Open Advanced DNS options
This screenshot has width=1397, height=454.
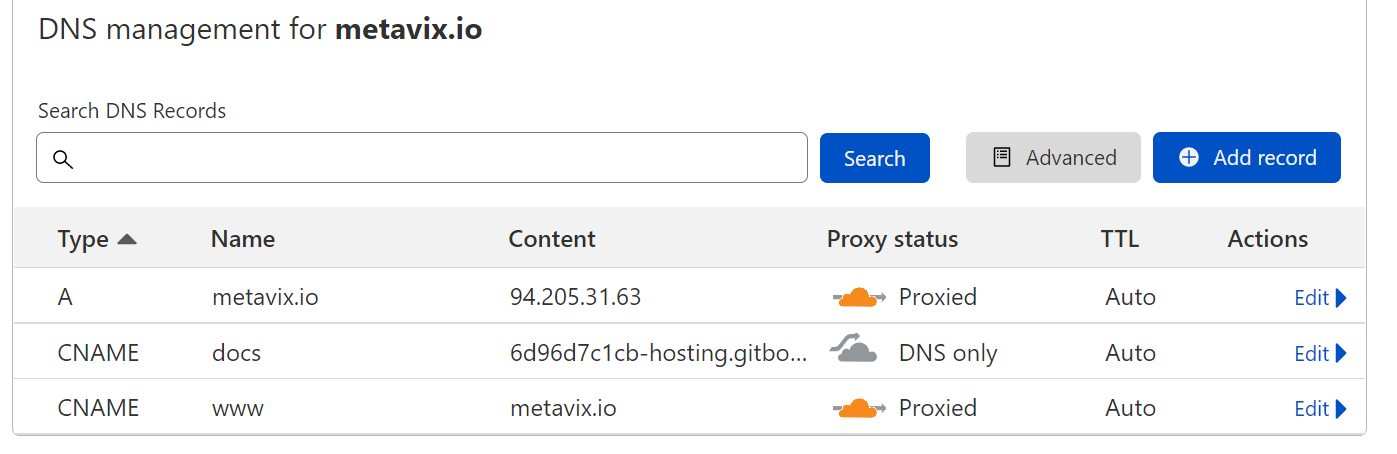pos(1053,158)
